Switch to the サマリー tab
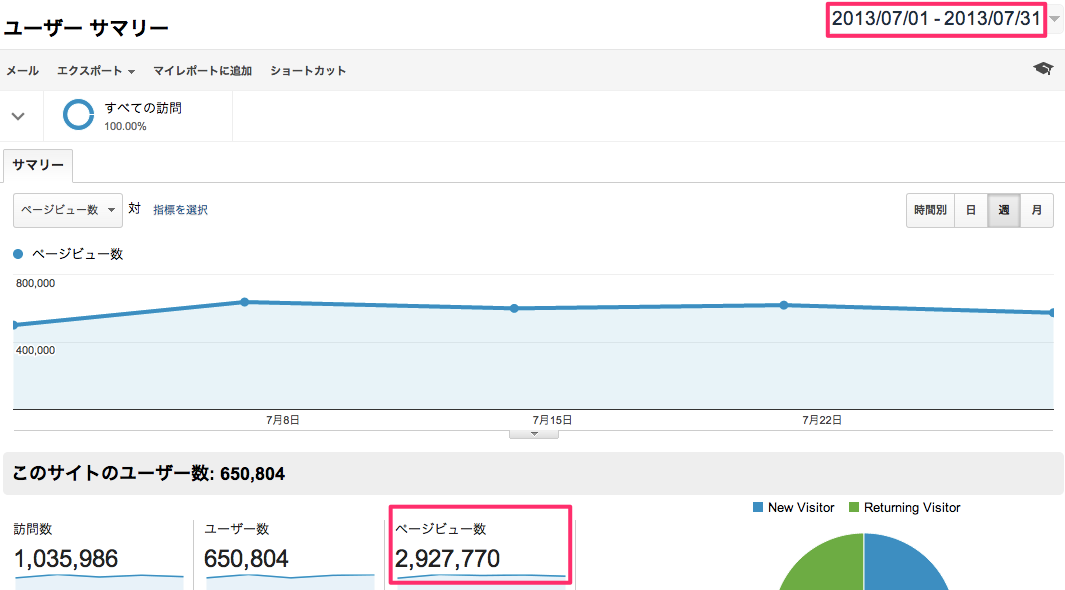This screenshot has height=590, width=1065. [x=38, y=165]
